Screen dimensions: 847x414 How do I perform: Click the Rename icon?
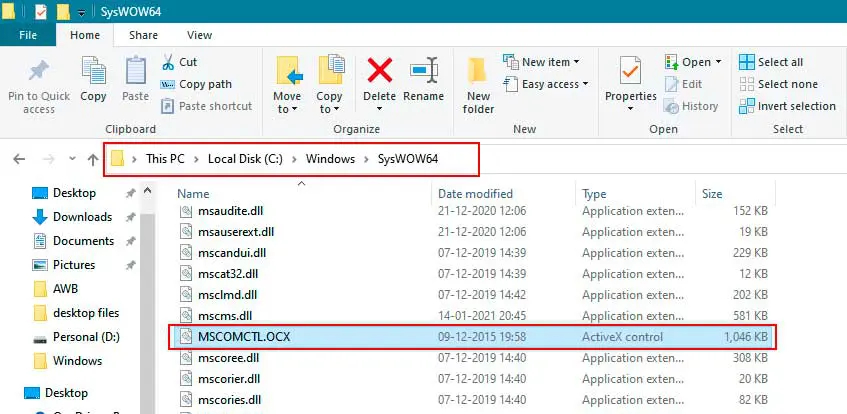click(424, 71)
